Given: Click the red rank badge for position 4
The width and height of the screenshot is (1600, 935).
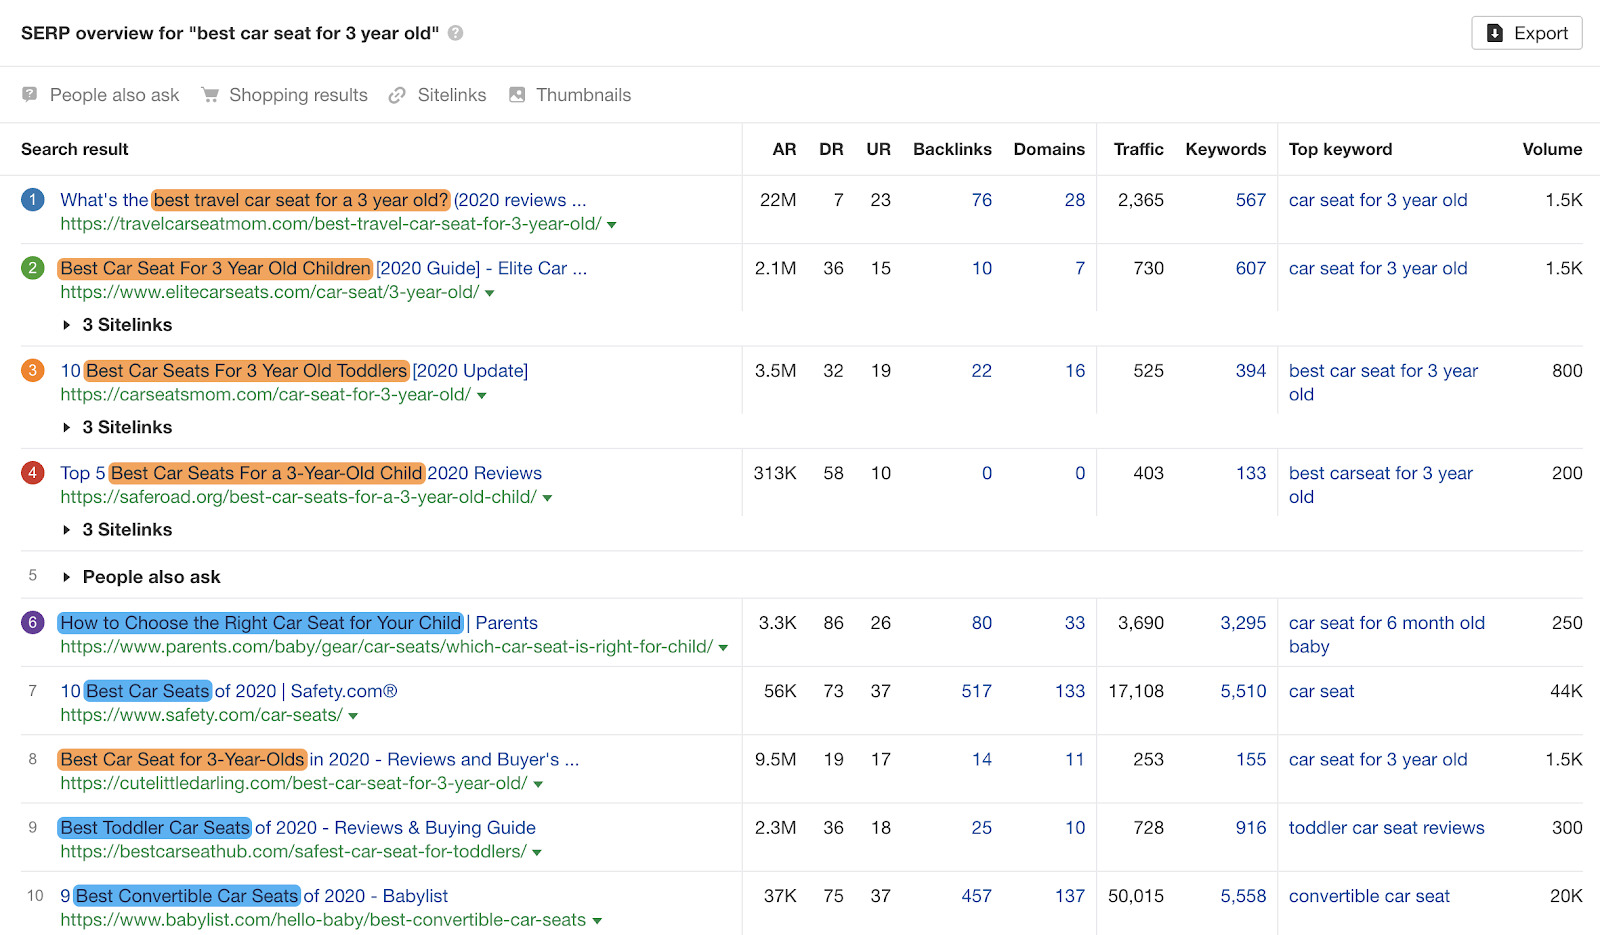Looking at the screenshot, I should pos(32,472).
